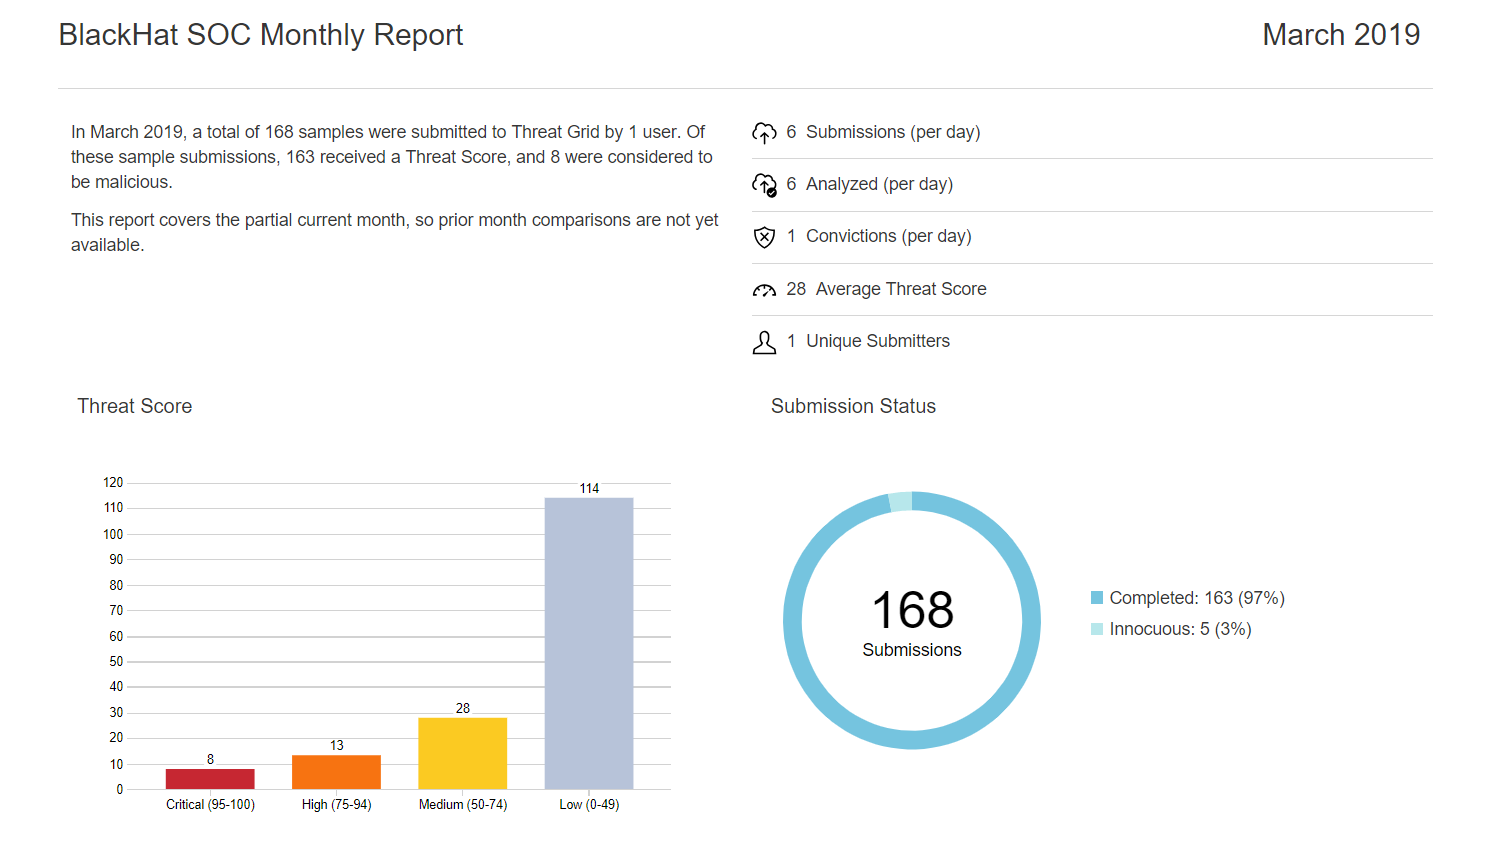
Task: Click the Submissions per day cloud upload icon
Action: (764, 133)
